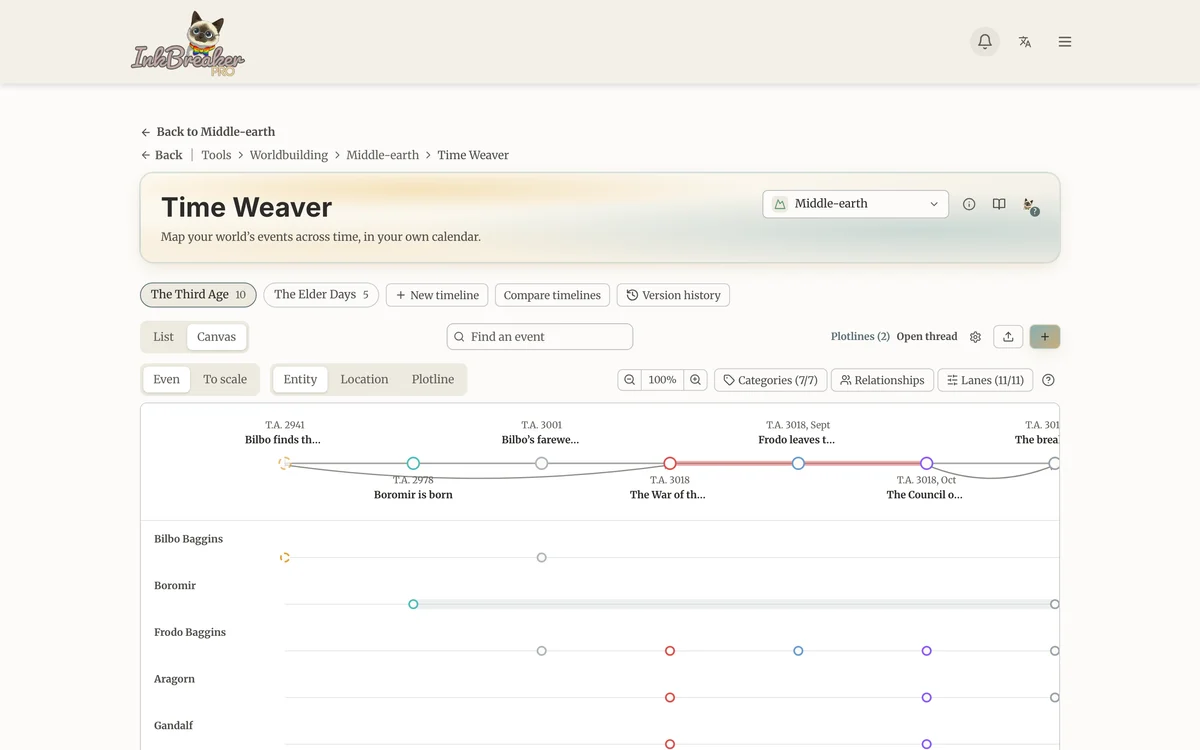Group lanes by Location

[364, 379]
